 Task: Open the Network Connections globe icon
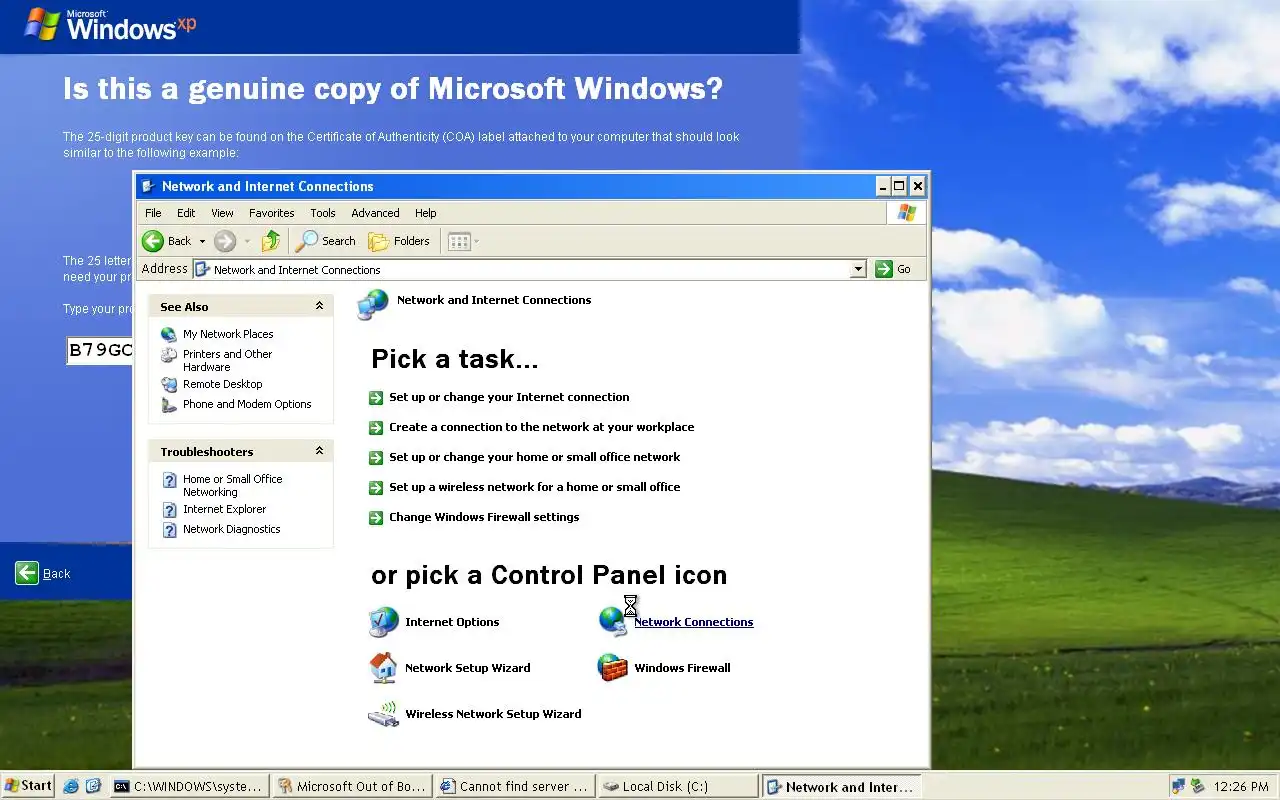(613, 622)
